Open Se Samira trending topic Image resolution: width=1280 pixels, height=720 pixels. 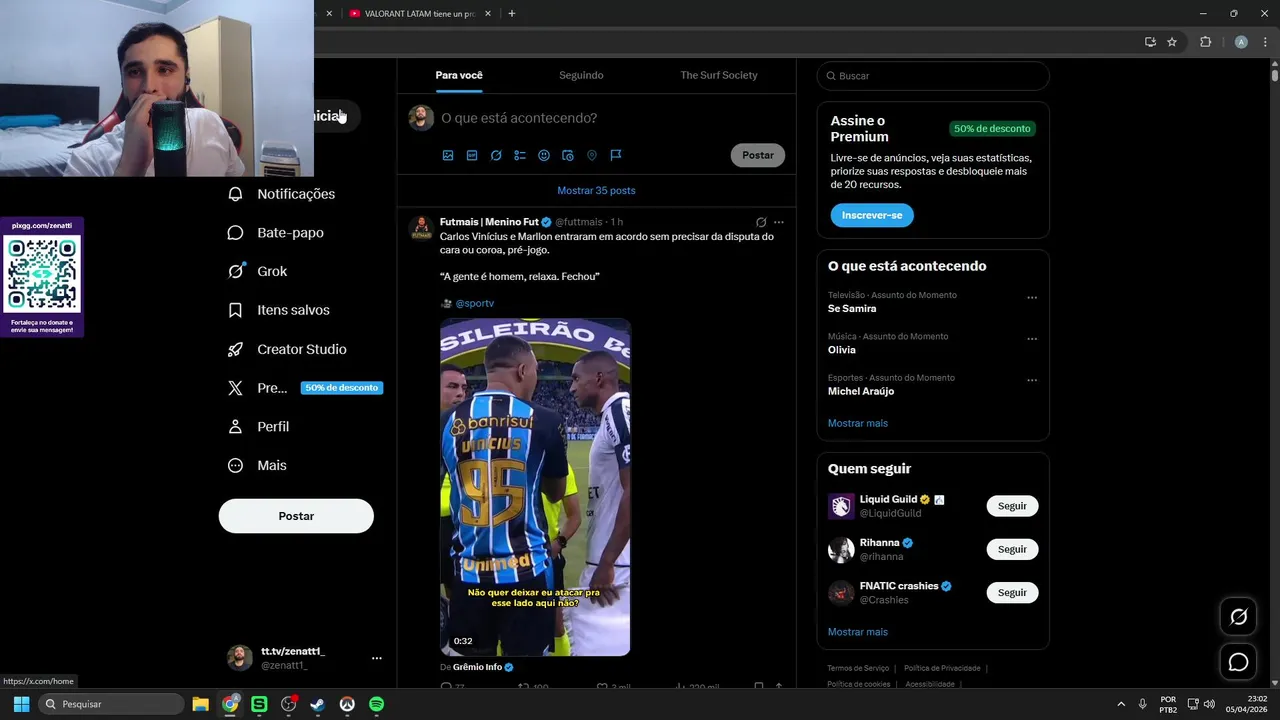852,309
